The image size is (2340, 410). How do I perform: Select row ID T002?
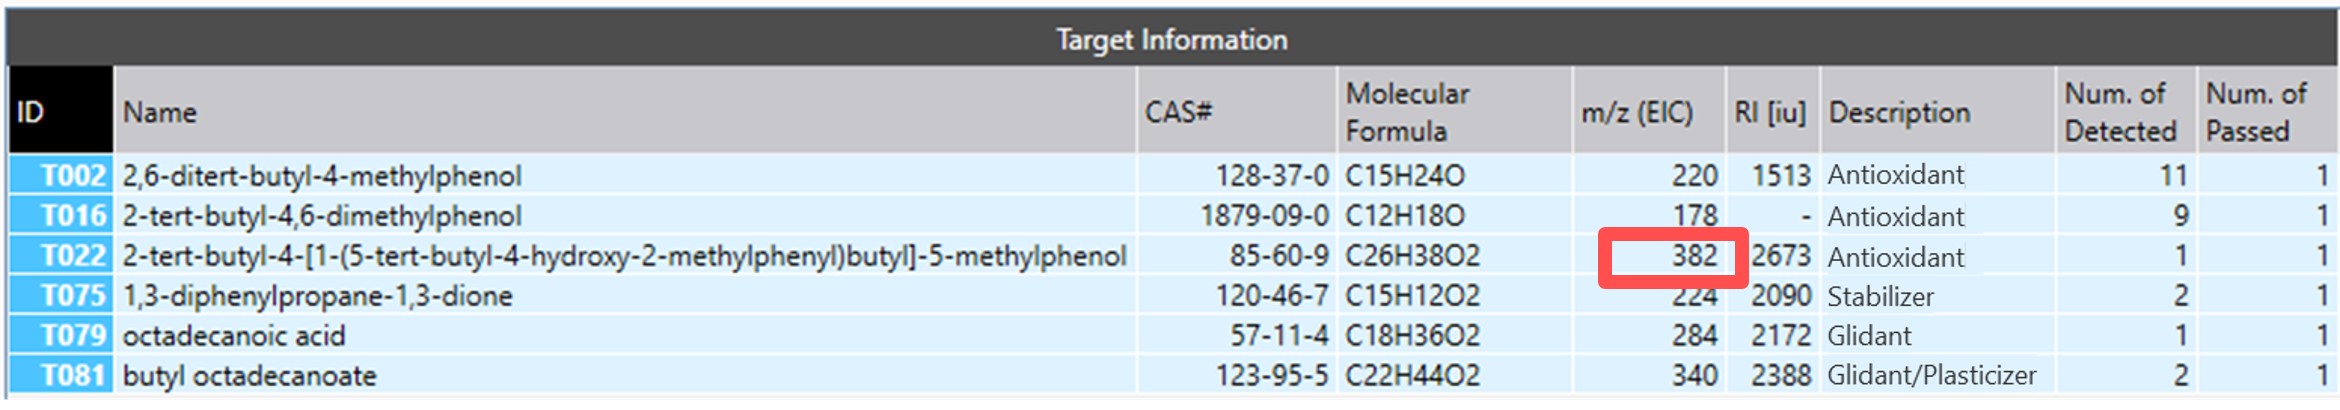click(x=62, y=175)
